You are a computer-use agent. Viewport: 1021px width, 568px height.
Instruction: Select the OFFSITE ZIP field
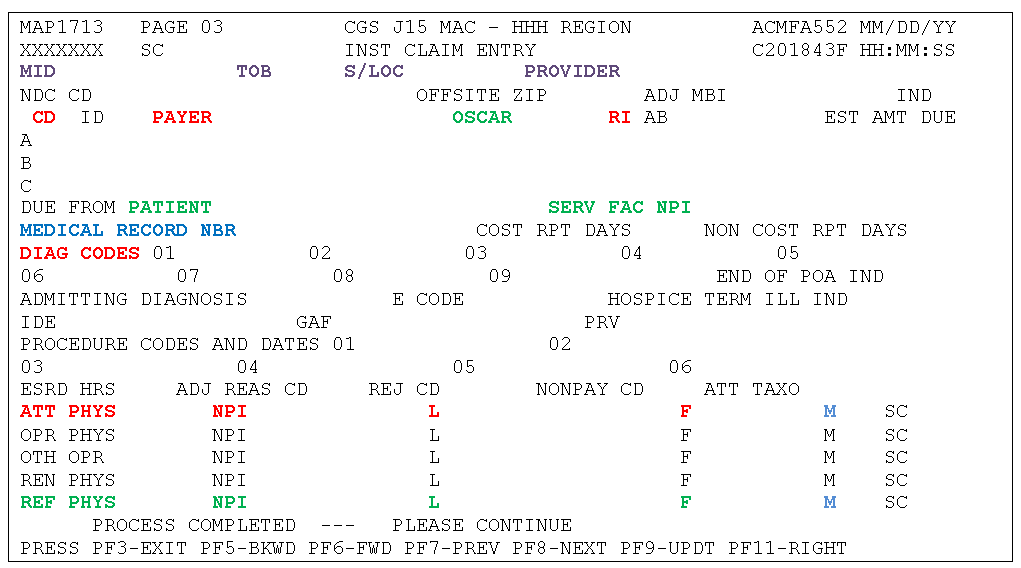point(481,96)
